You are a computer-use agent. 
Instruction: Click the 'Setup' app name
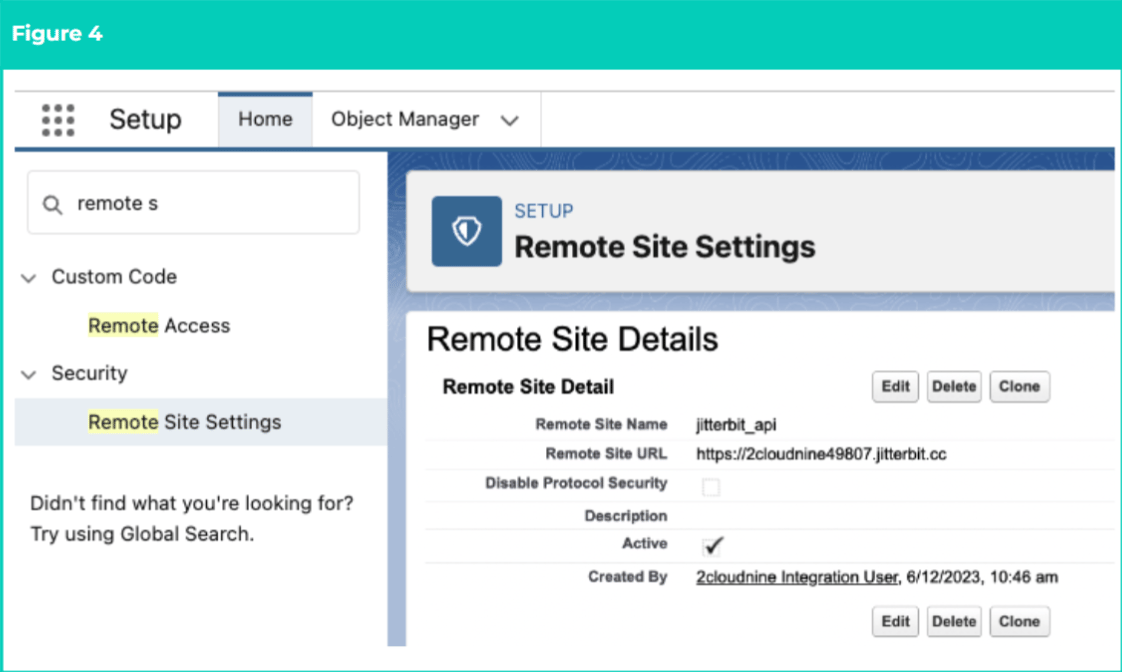tap(145, 119)
